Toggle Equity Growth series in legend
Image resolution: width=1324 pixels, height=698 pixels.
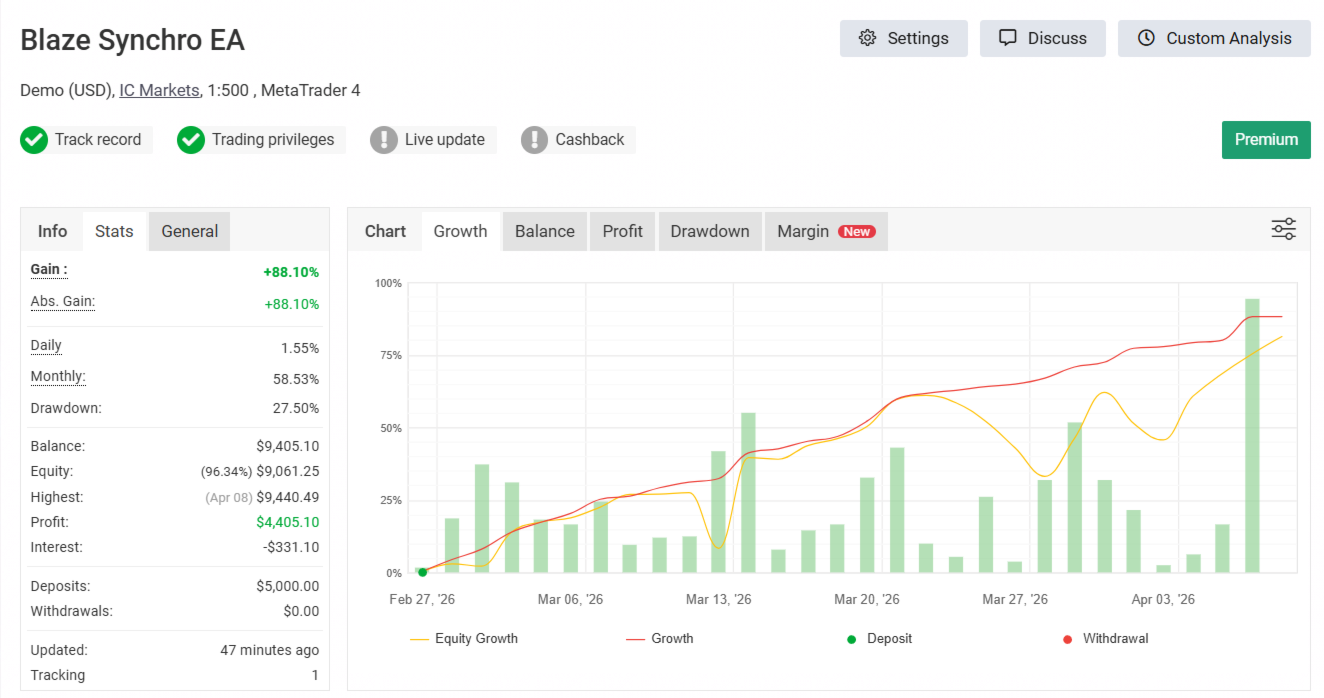464,638
